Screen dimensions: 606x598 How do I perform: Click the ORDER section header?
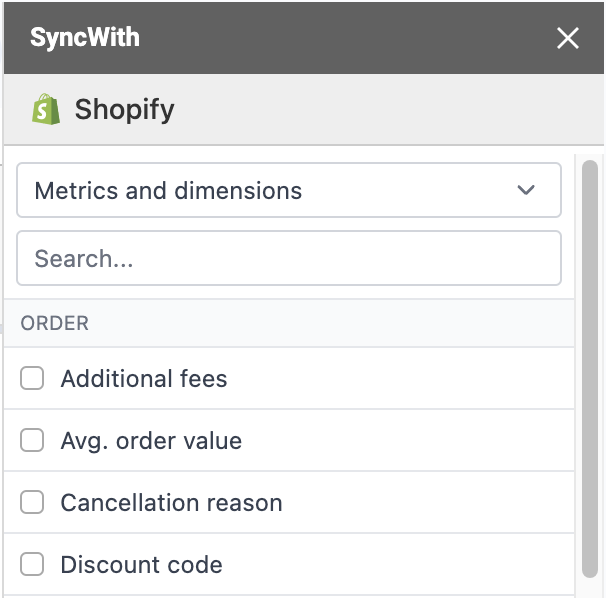tap(289, 323)
